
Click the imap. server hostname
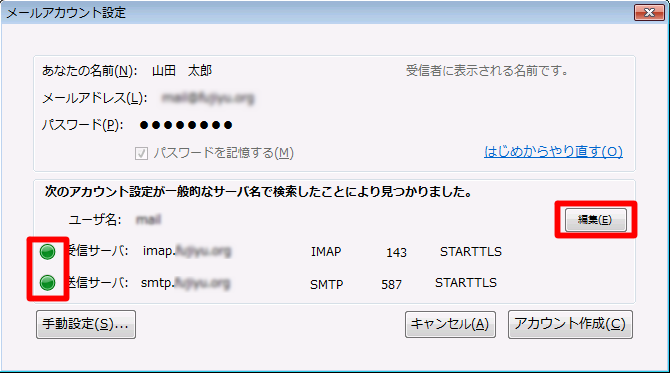click(x=187, y=251)
